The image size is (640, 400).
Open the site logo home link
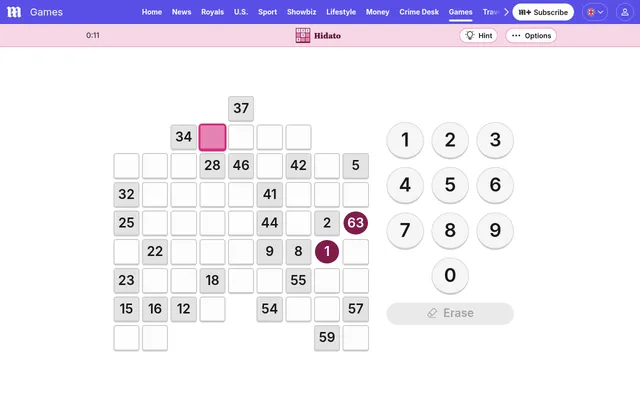pos(14,12)
